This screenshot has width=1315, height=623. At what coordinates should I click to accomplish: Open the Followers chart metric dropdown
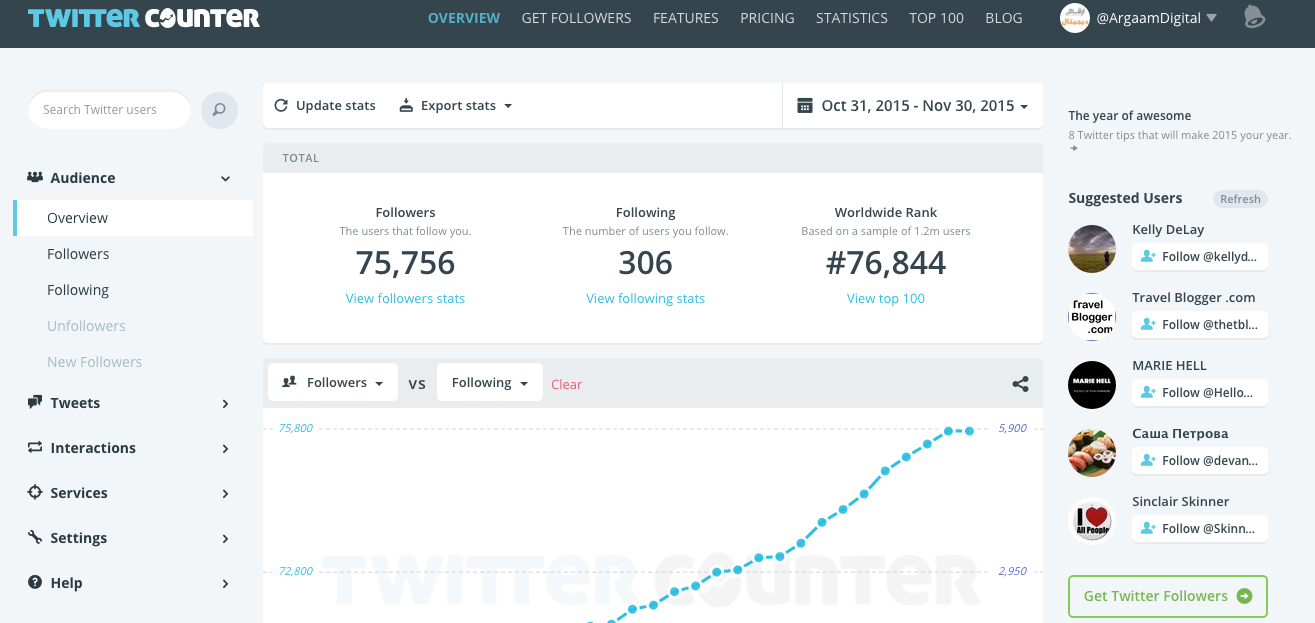click(x=333, y=382)
